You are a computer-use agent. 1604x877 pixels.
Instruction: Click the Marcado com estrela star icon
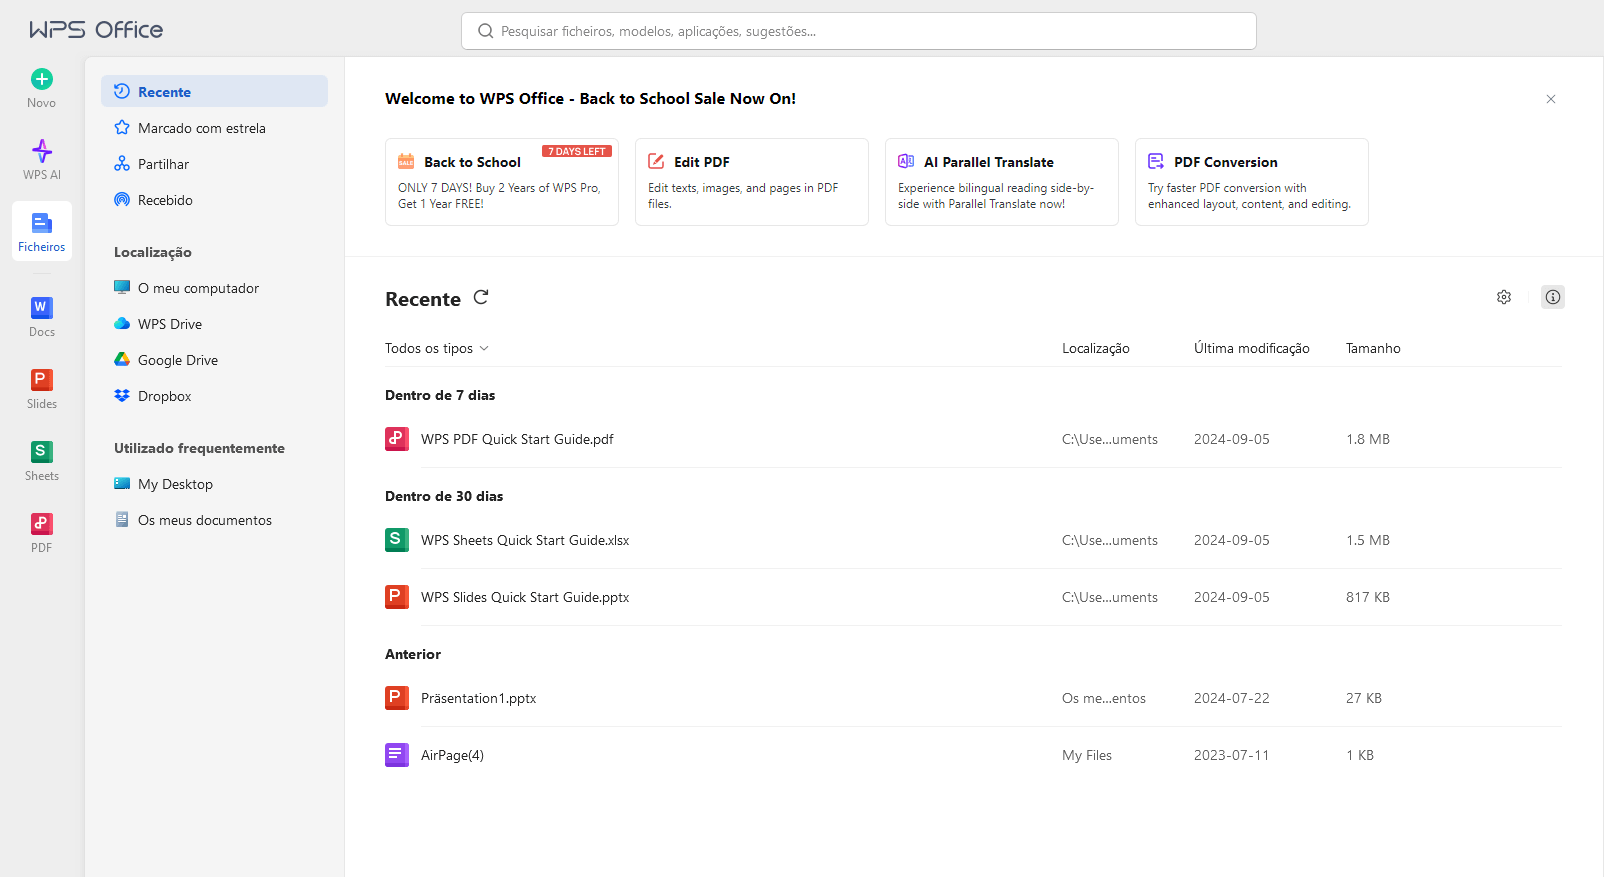tap(122, 128)
